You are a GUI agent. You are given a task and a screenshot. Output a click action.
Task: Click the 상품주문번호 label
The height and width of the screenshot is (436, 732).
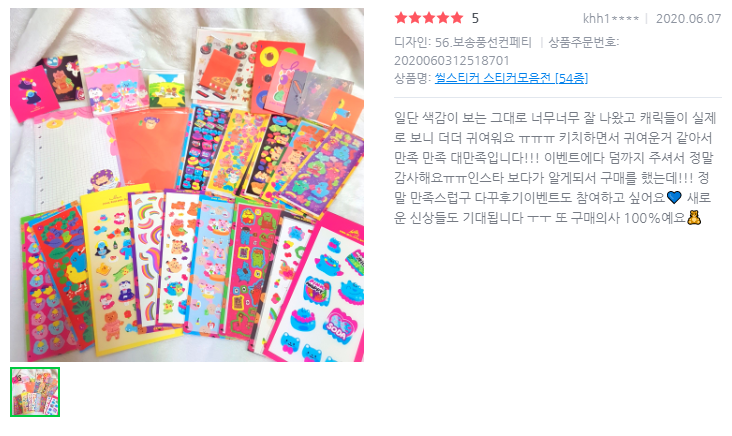coord(583,42)
